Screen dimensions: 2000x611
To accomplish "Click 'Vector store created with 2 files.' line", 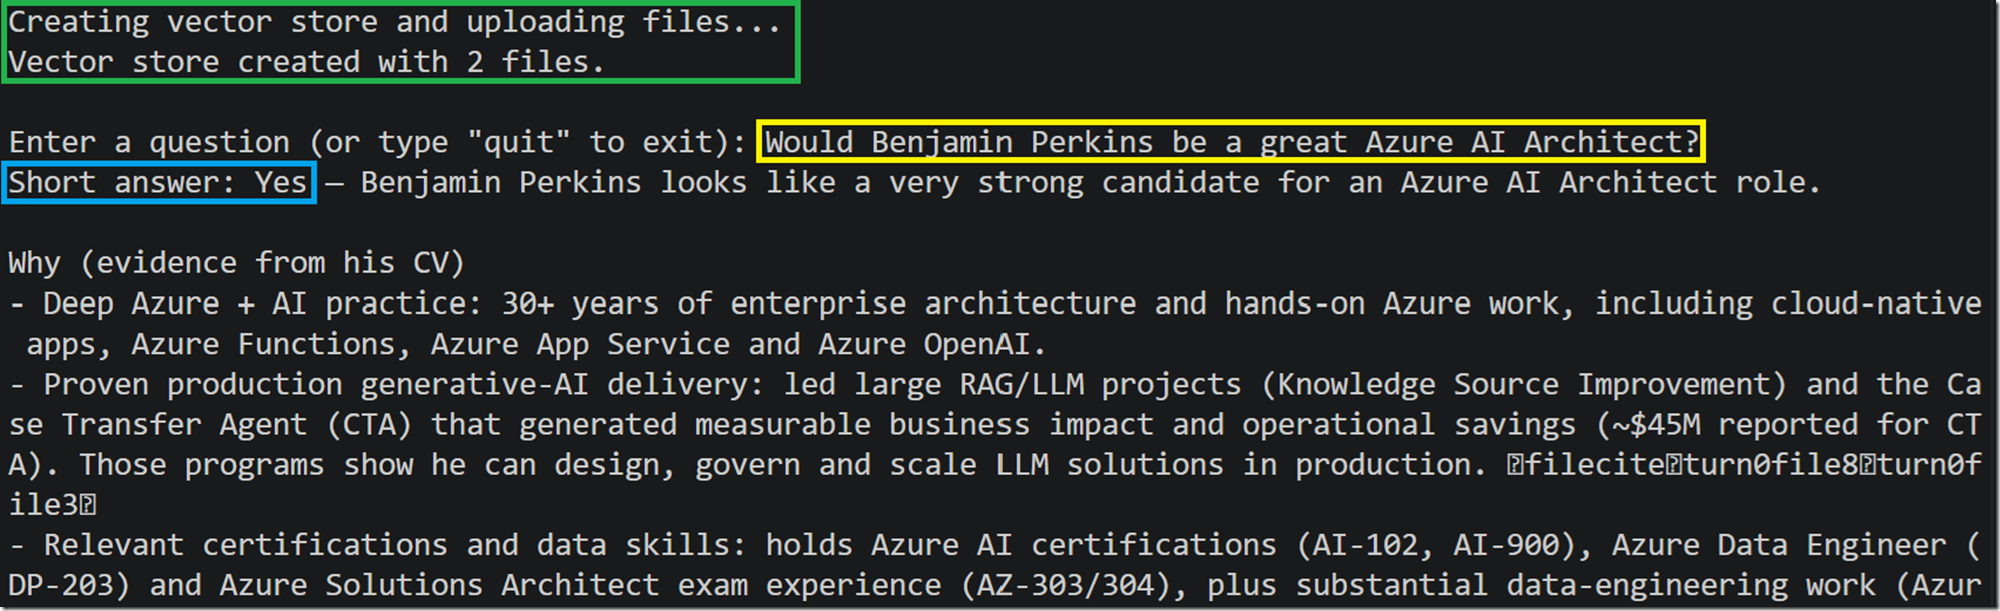I will point(306,62).
